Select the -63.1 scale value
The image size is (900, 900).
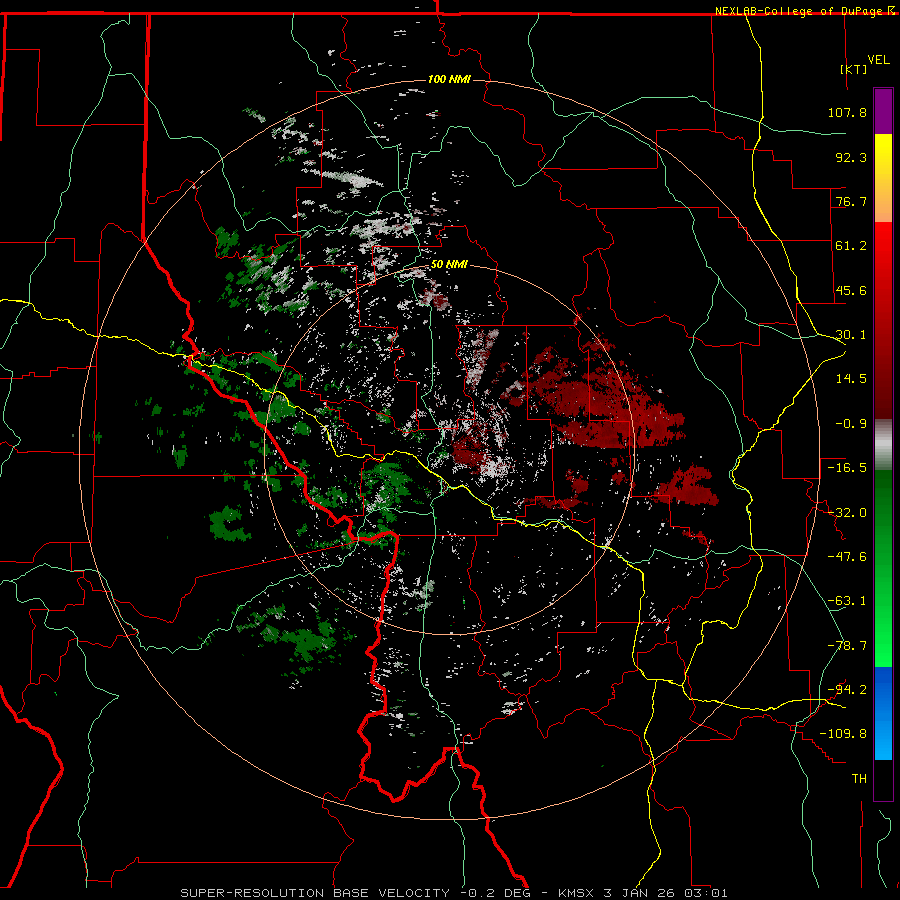[847, 601]
